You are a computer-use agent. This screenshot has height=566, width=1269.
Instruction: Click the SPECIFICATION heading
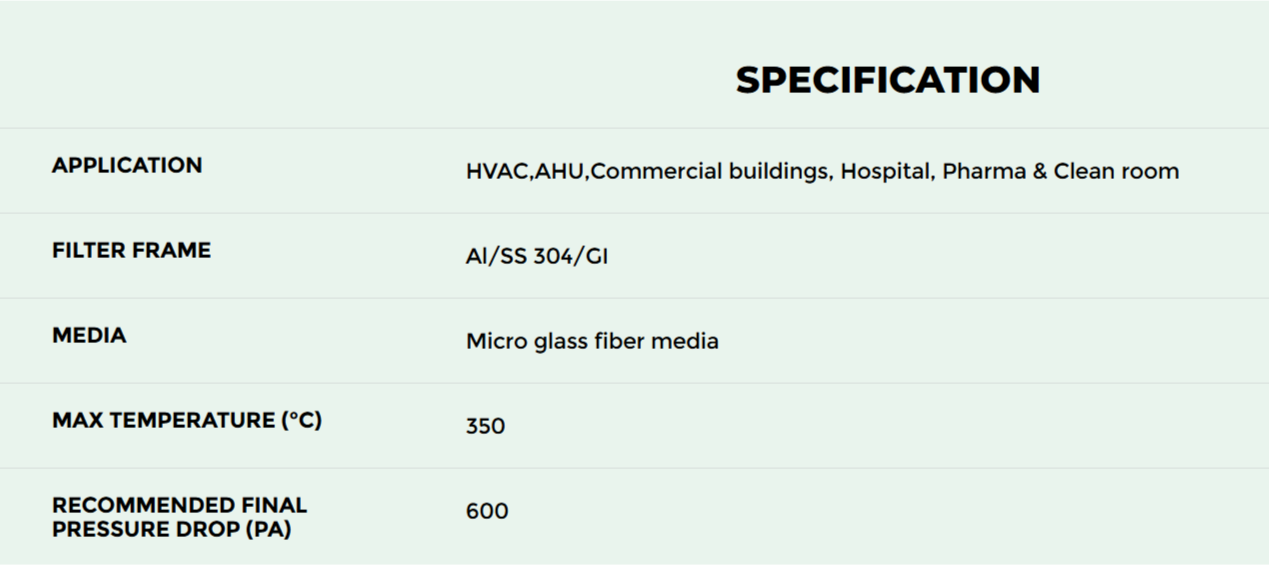888,80
